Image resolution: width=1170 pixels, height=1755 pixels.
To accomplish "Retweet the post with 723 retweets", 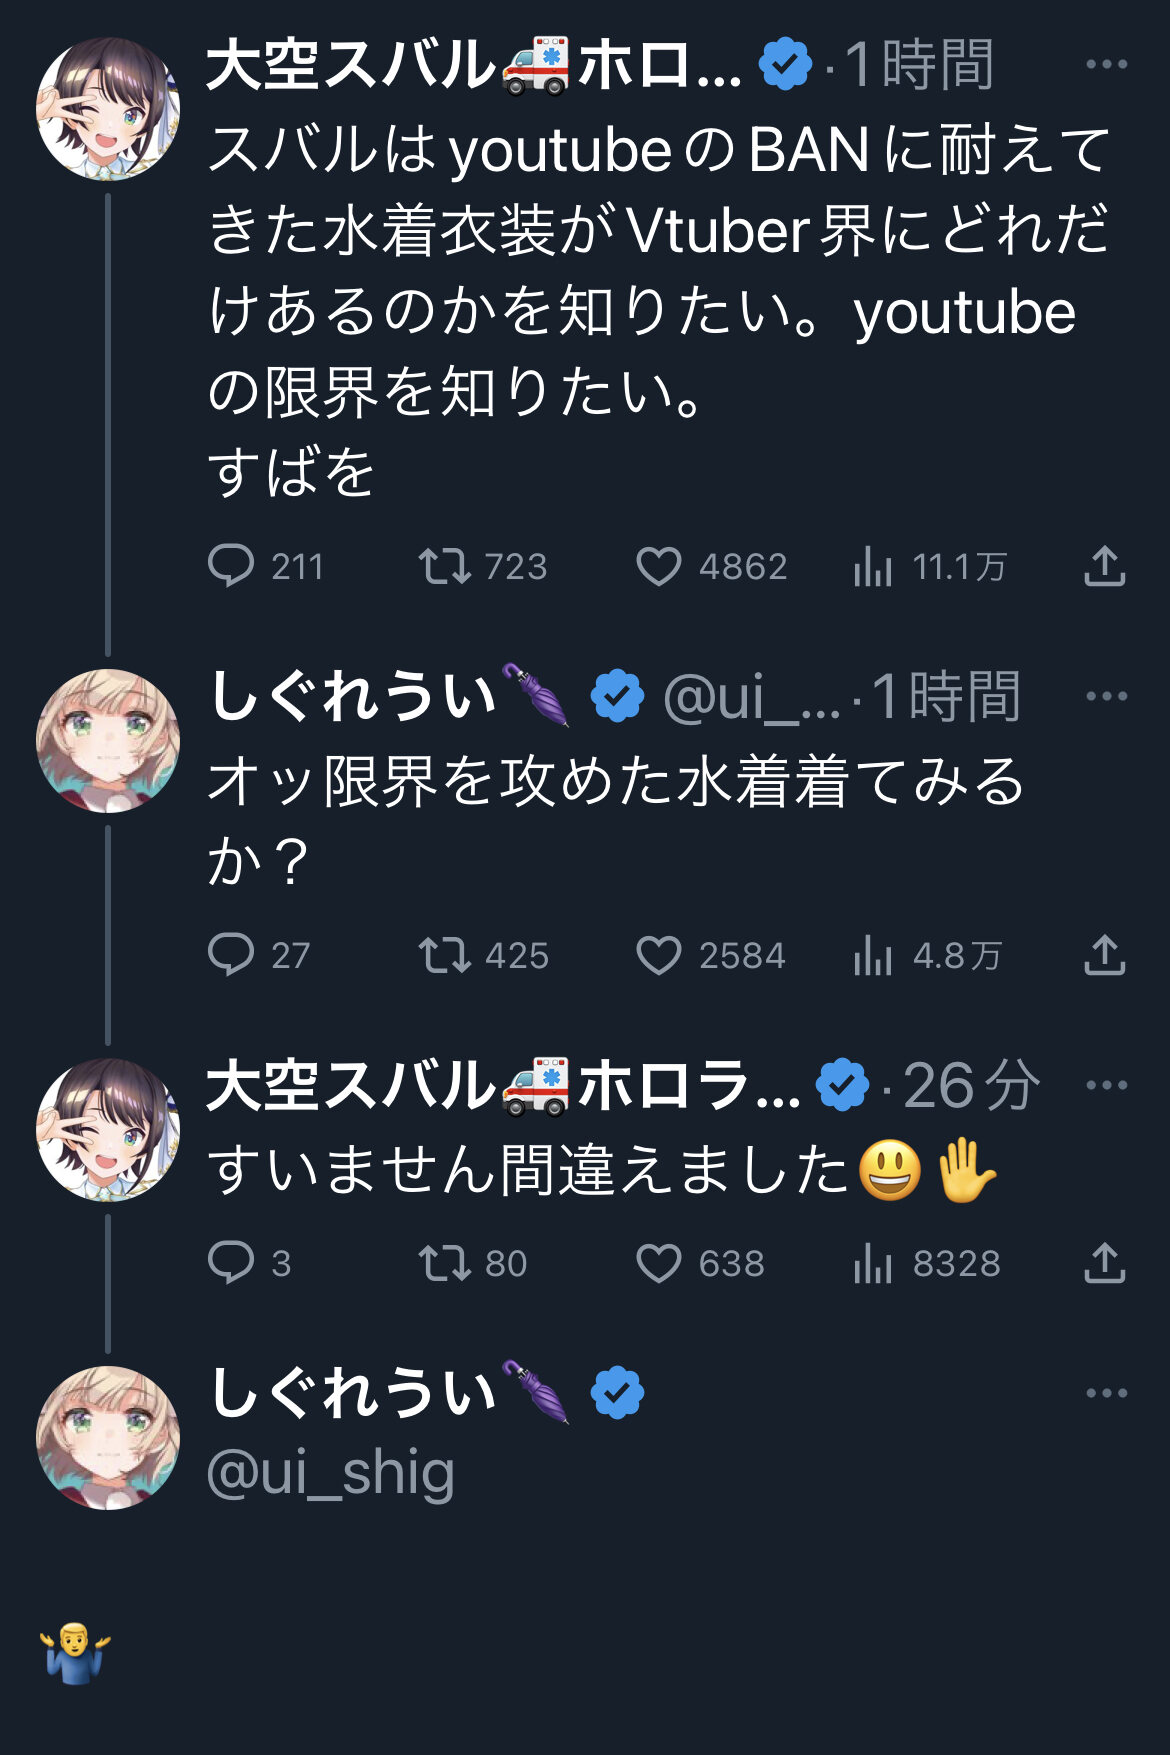I will [444, 566].
